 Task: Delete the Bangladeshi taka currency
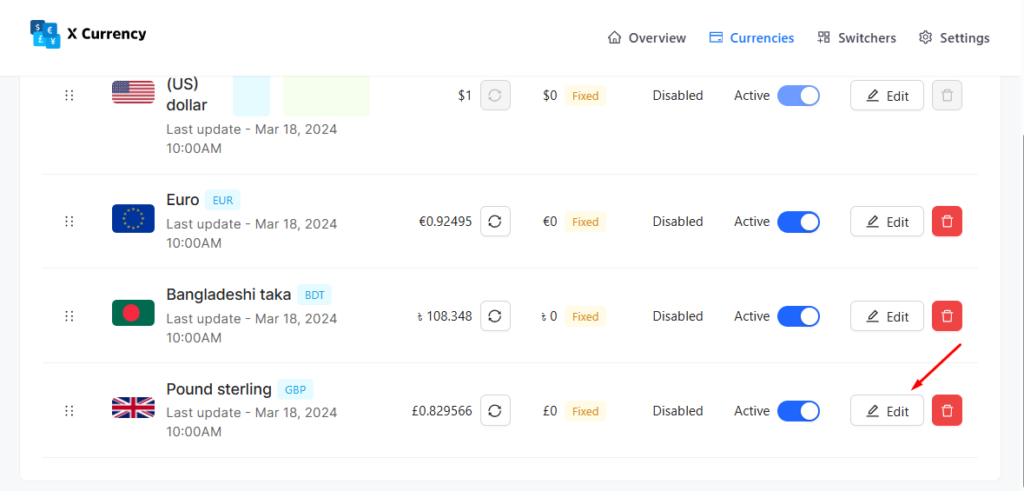click(x=947, y=316)
